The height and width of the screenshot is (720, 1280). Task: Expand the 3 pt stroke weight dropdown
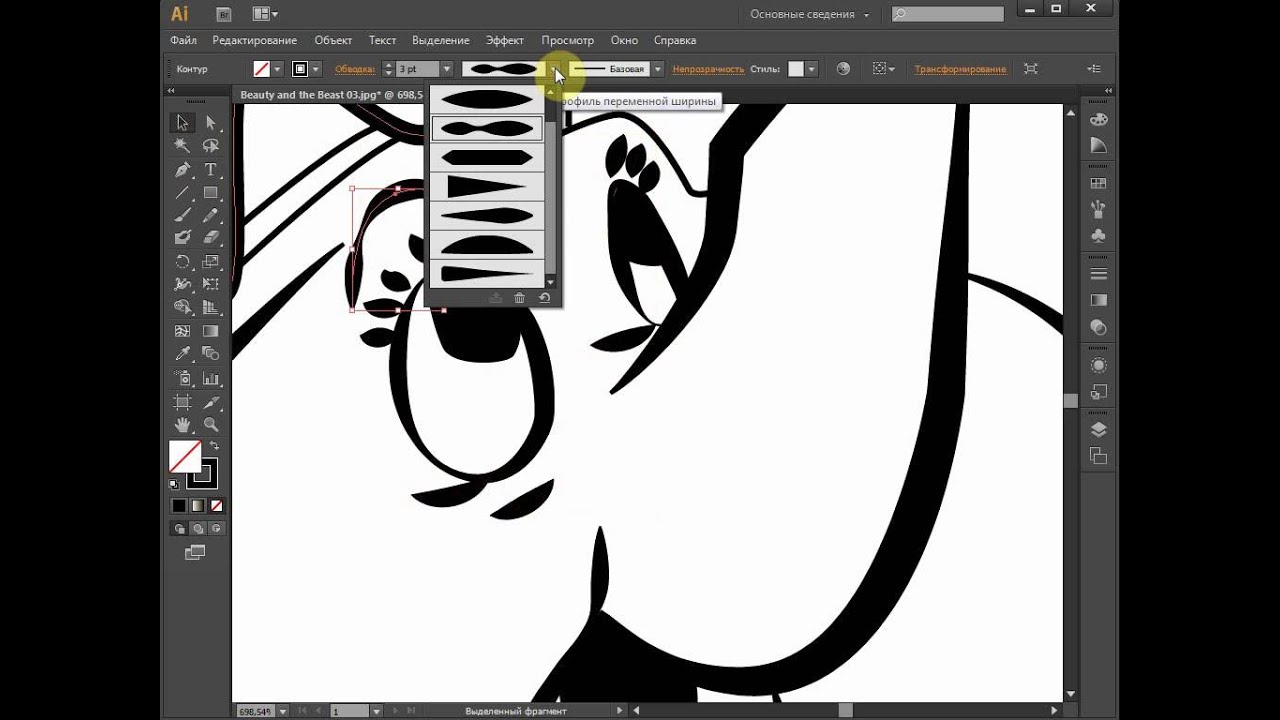(446, 69)
